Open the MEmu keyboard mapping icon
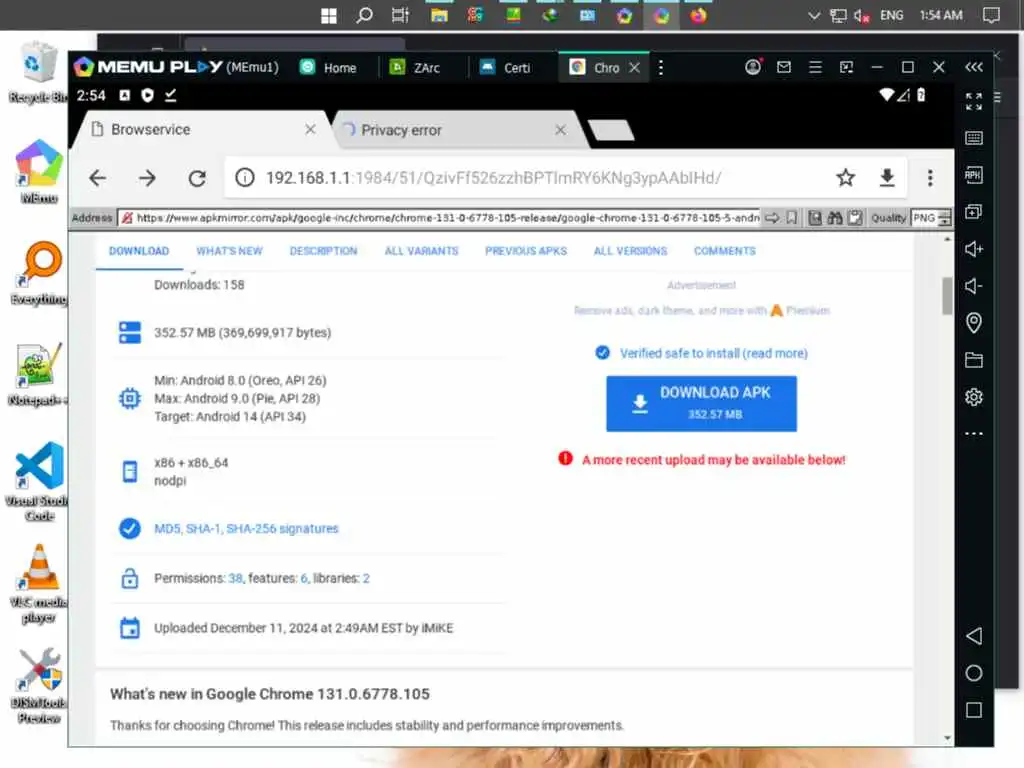 coord(973,138)
